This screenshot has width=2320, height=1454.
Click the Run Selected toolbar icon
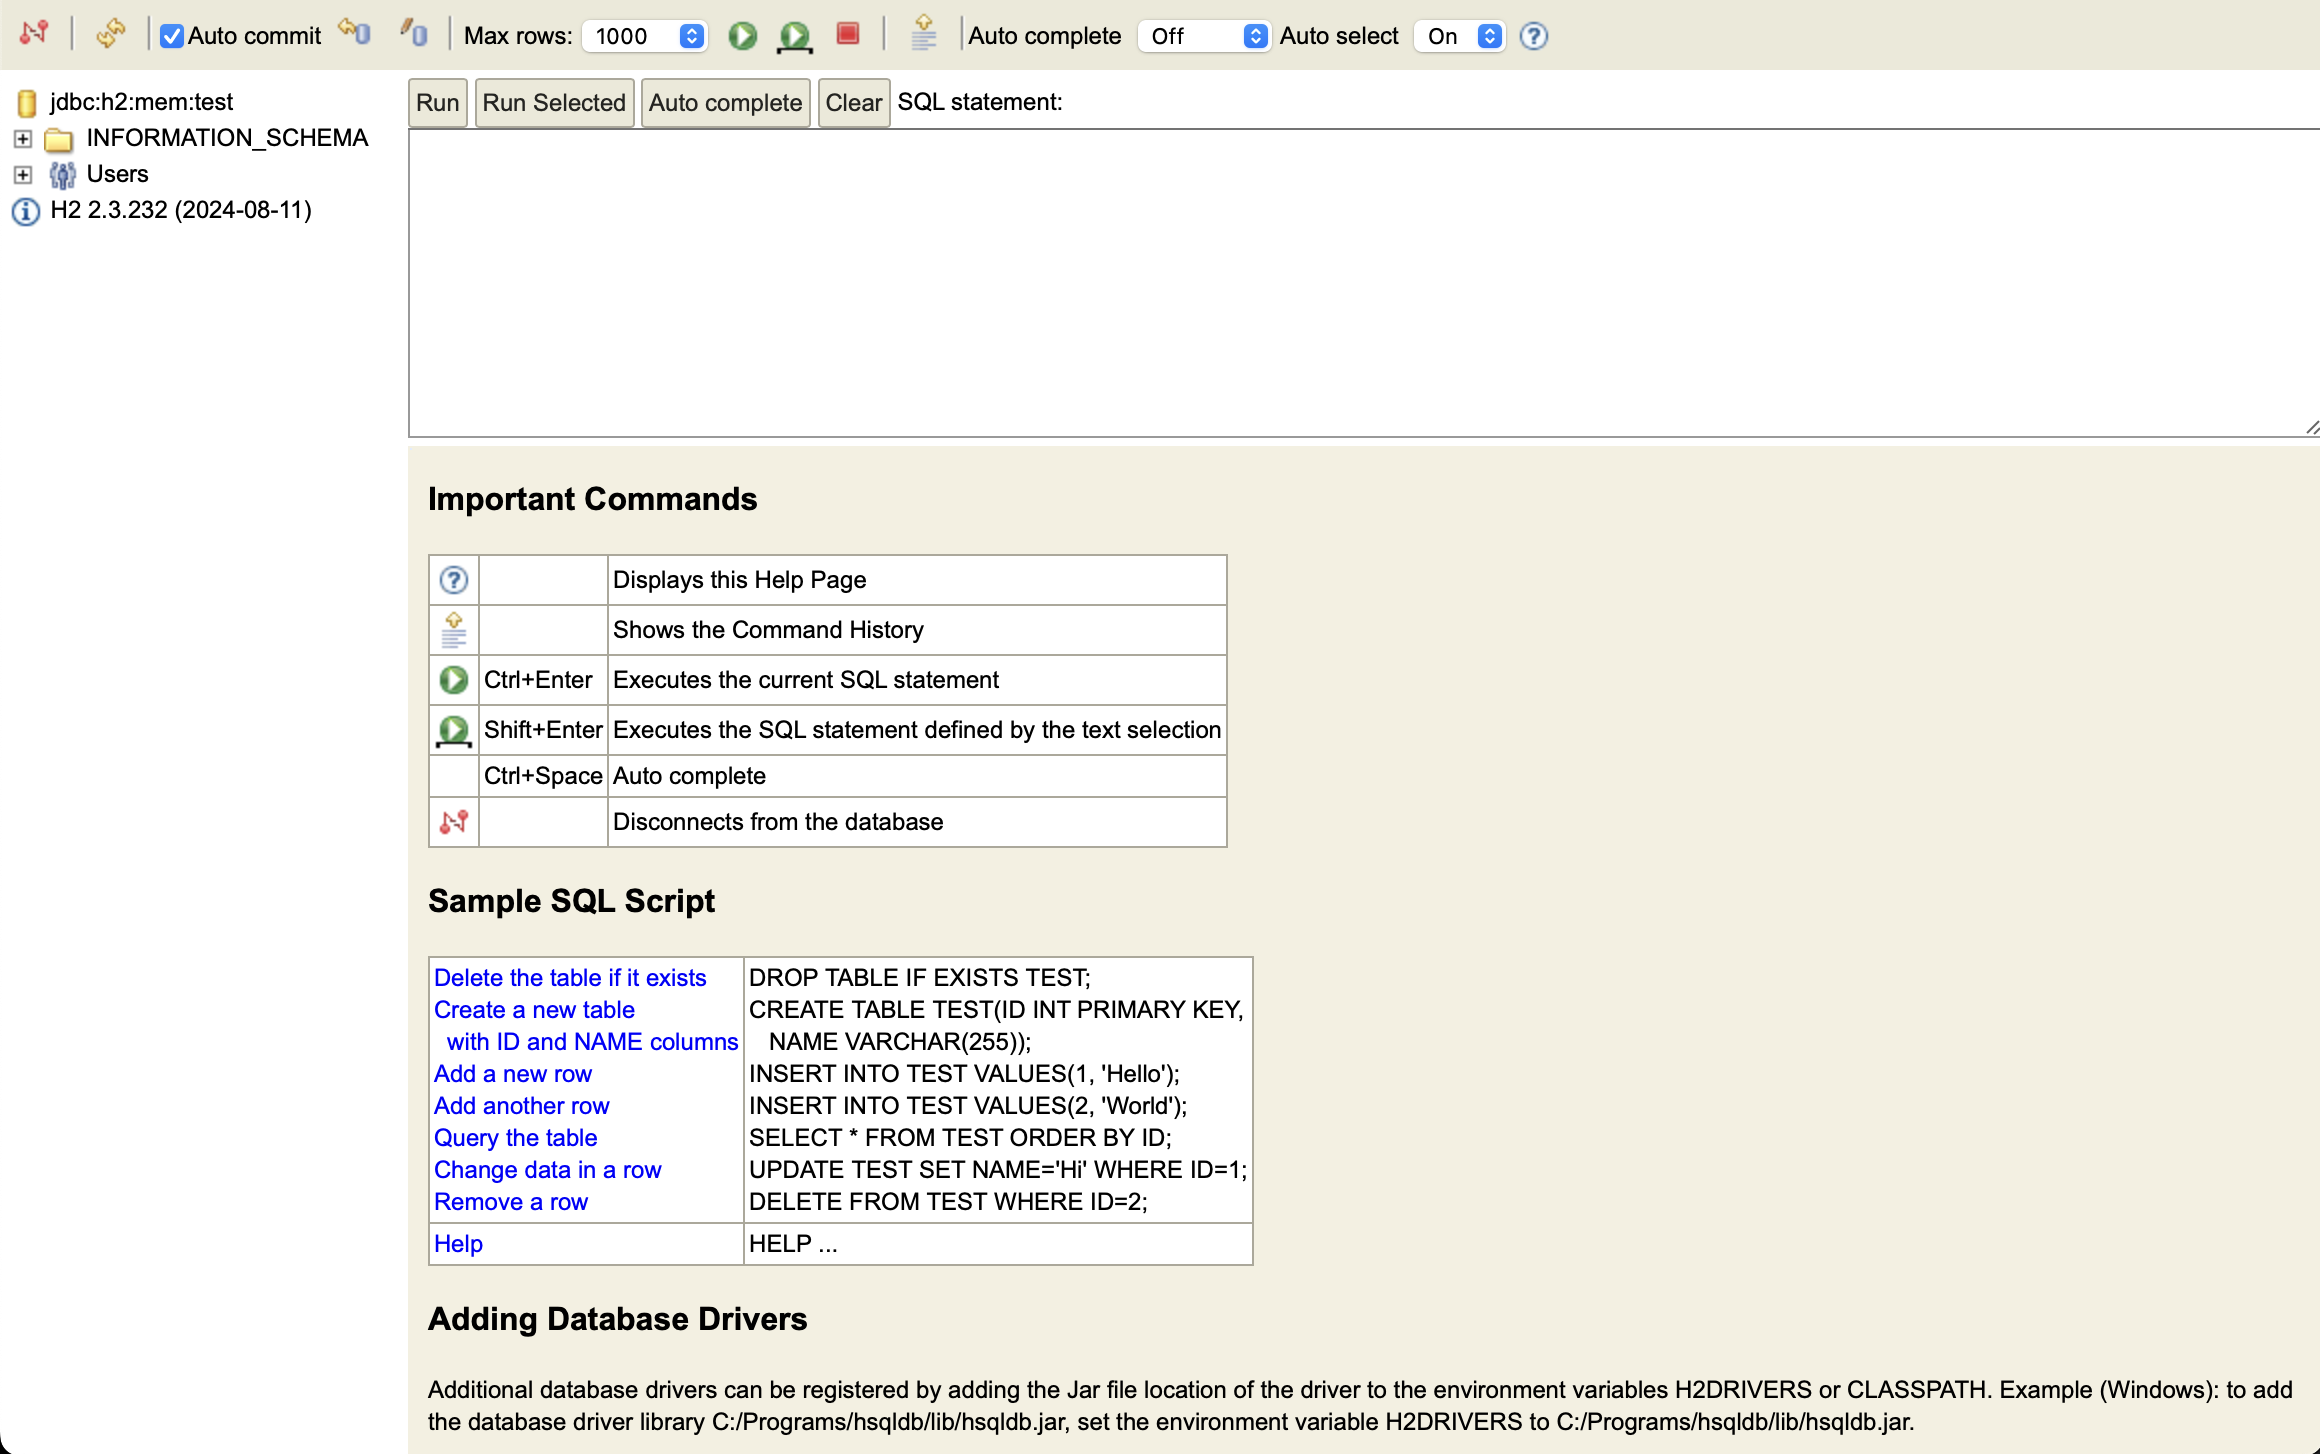pos(795,36)
